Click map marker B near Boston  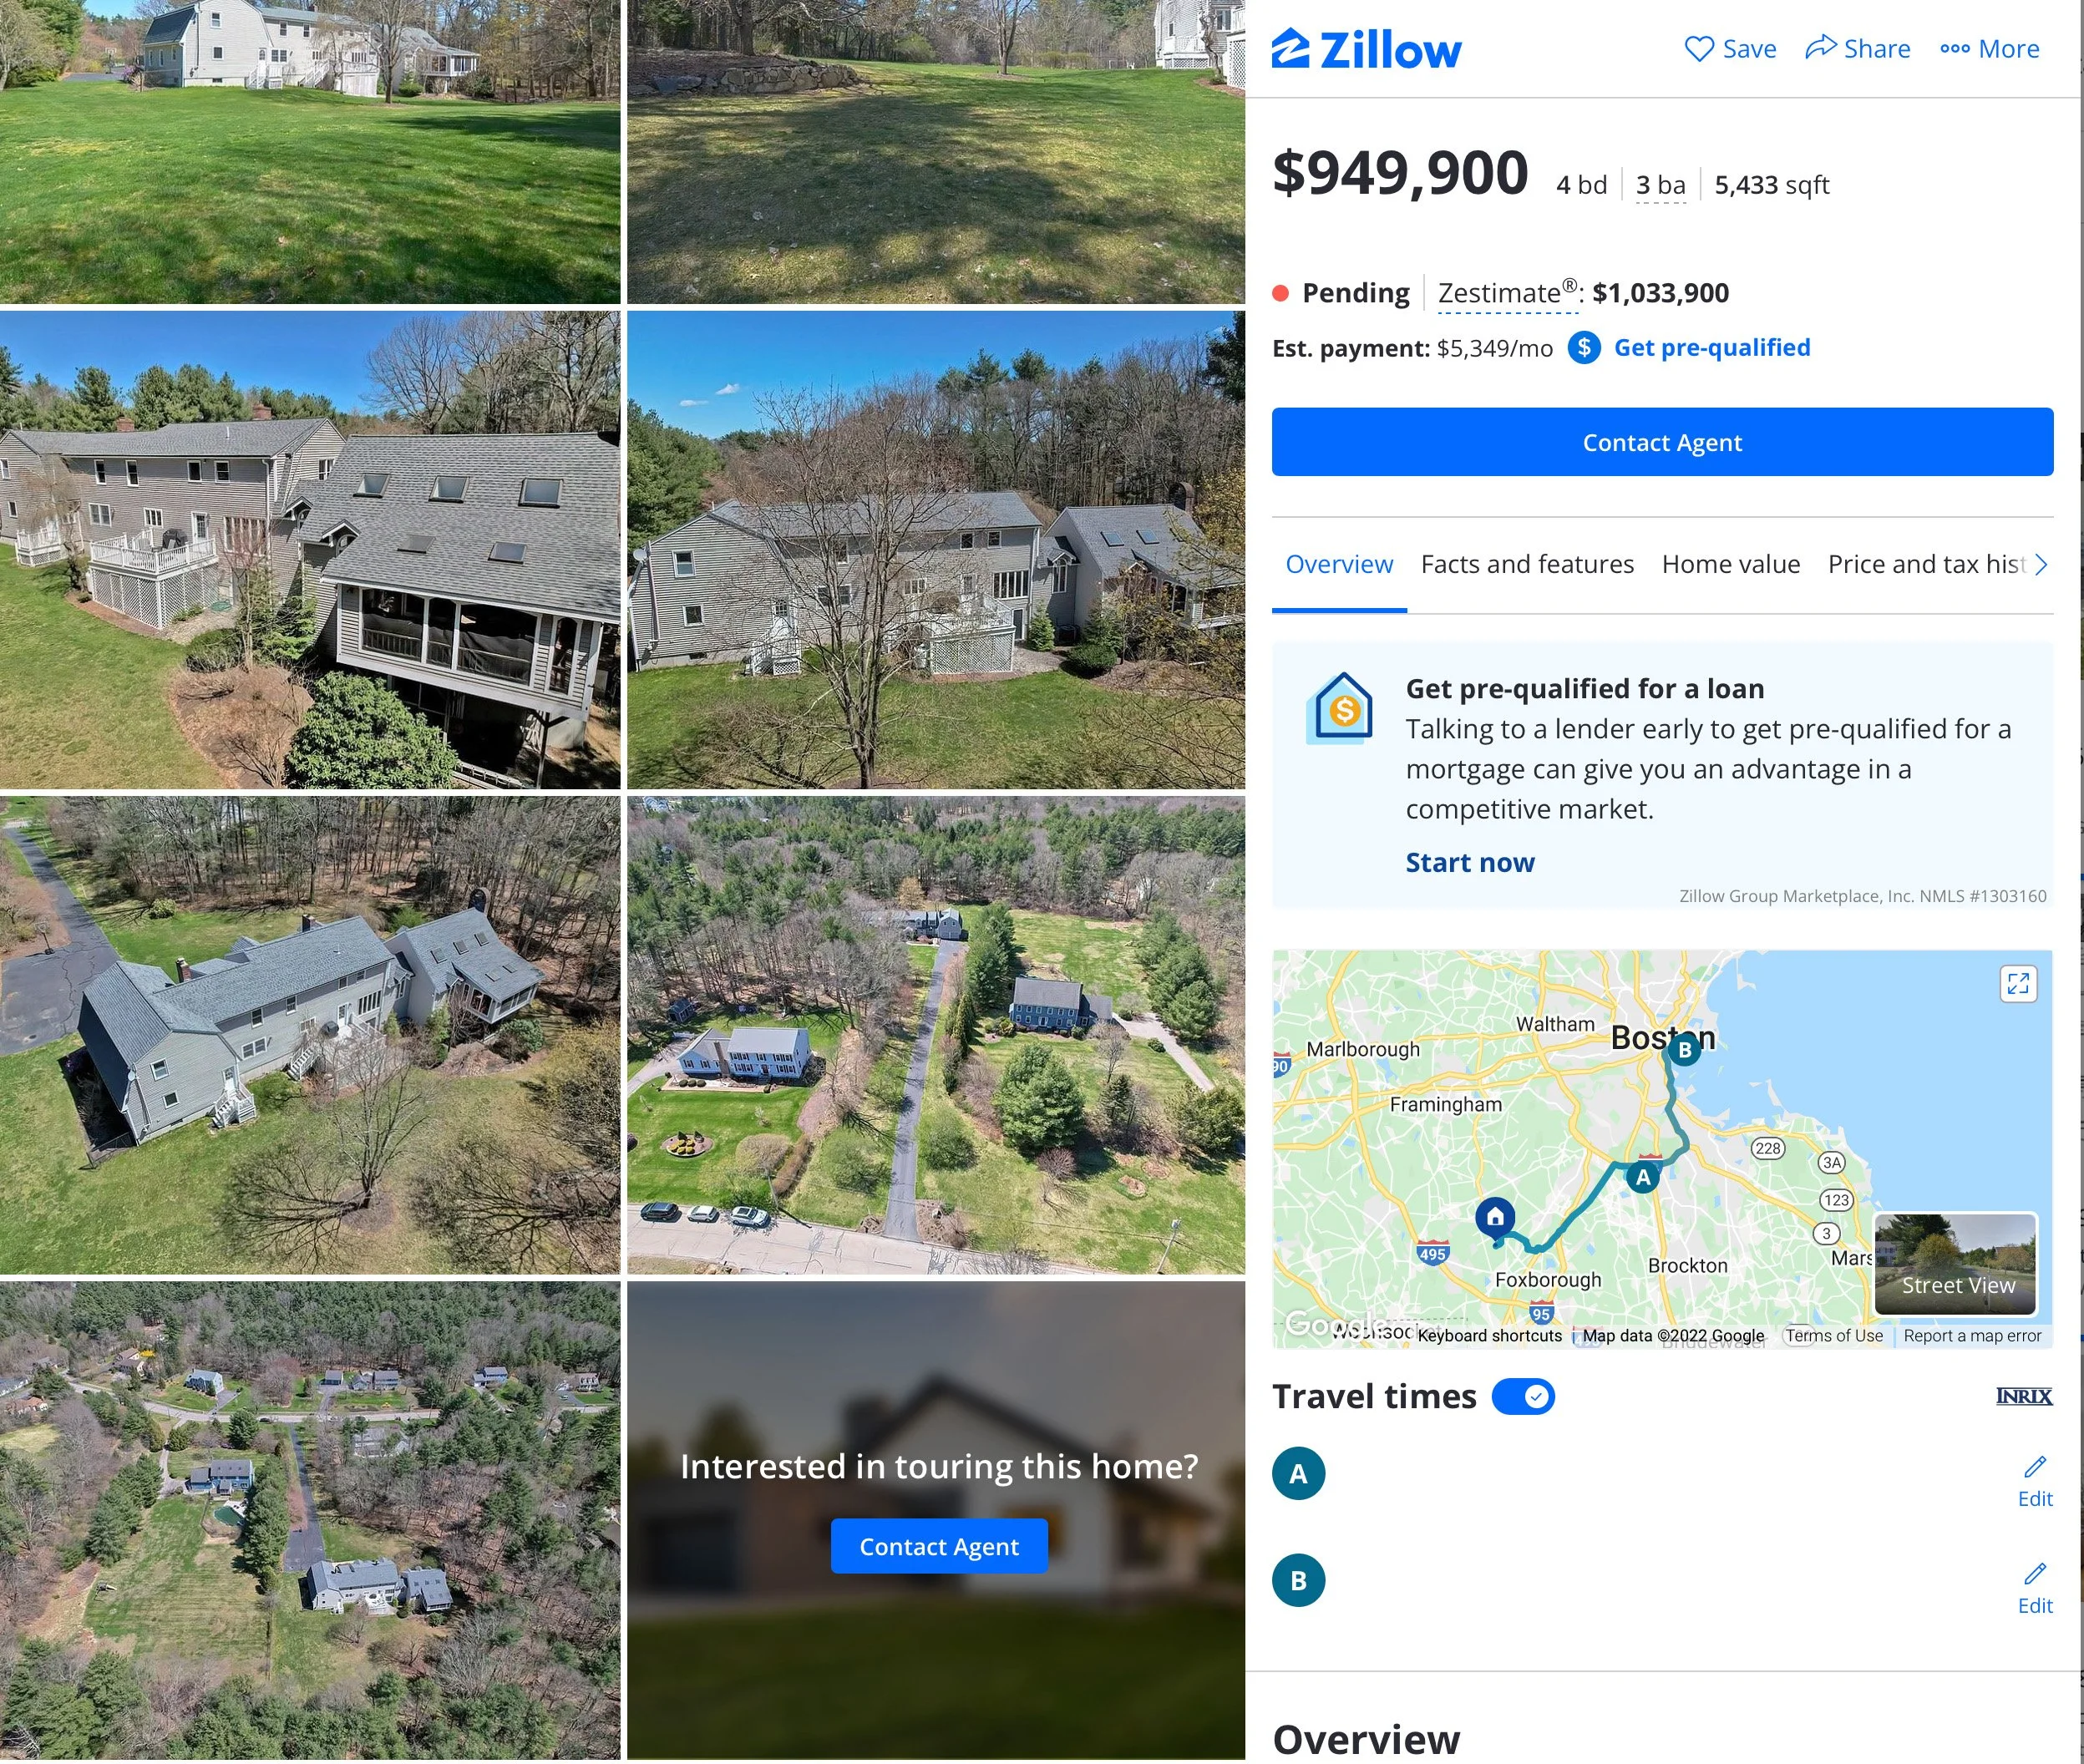pyautogui.click(x=1685, y=1050)
